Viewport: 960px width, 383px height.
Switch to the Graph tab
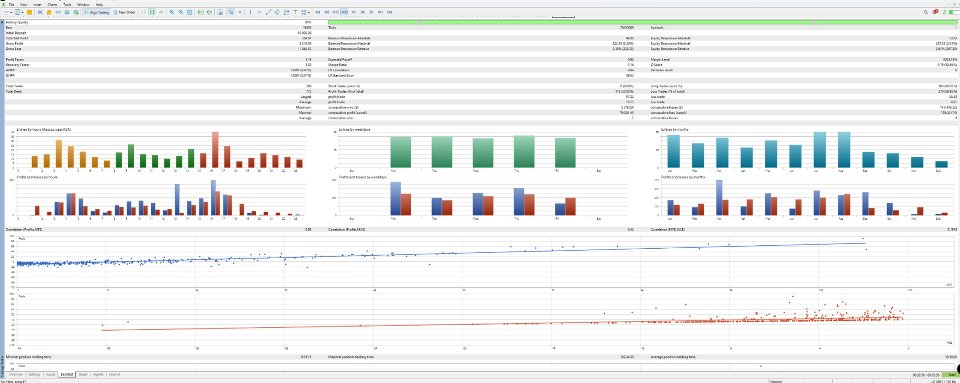pos(83,374)
